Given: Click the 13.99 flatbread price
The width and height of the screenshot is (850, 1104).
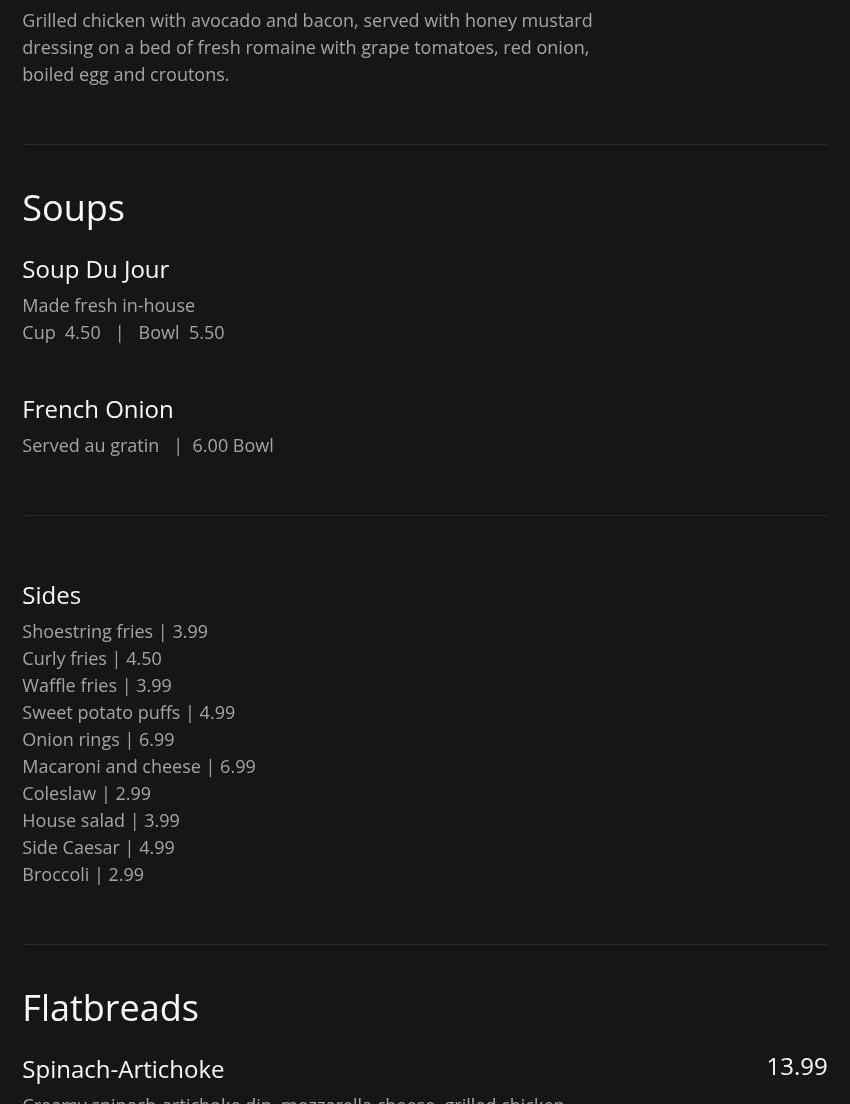Looking at the screenshot, I should pos(796,1066).
